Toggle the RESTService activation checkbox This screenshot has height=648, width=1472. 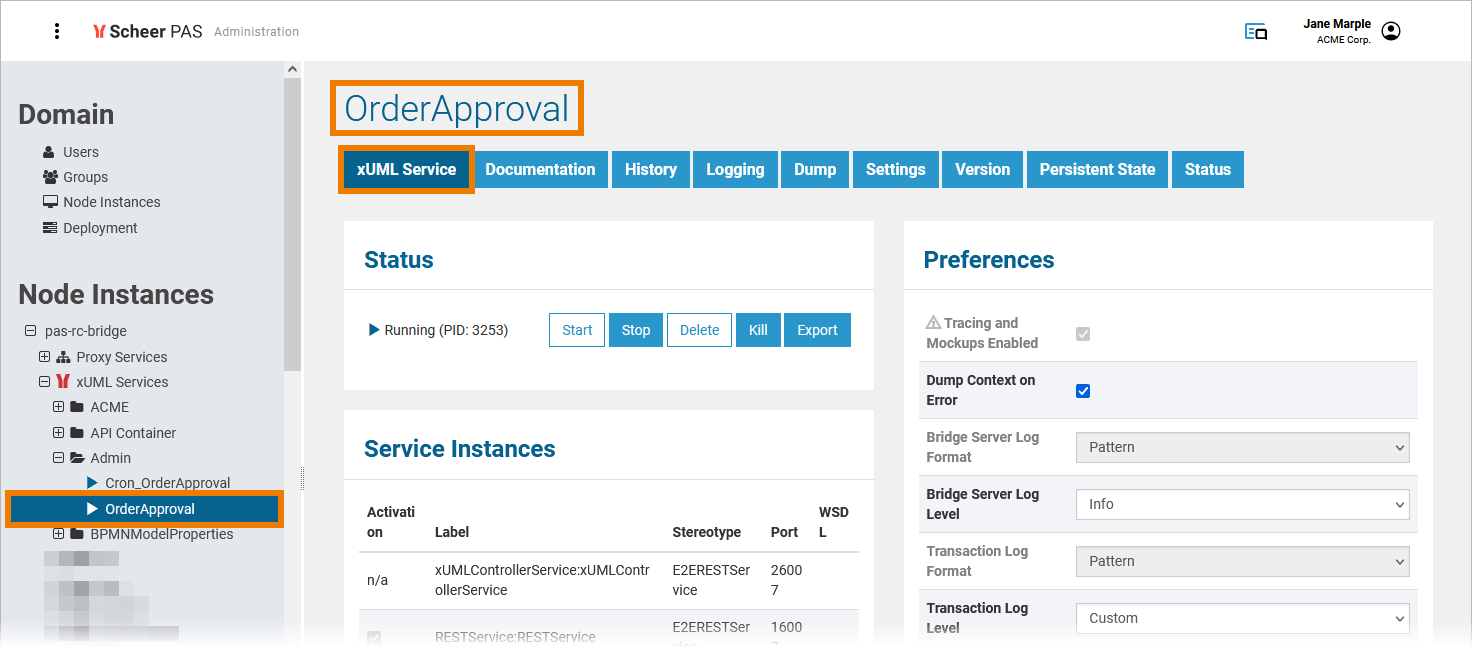tap(374, 637)
